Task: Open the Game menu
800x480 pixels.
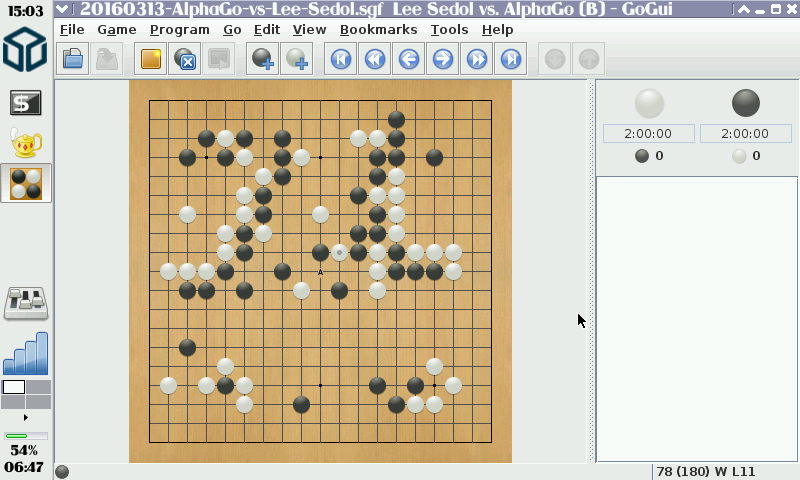Action: point(117,30)
